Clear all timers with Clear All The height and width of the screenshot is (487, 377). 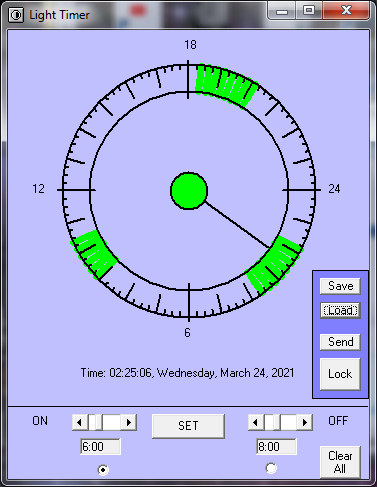(x=340, y=462)
